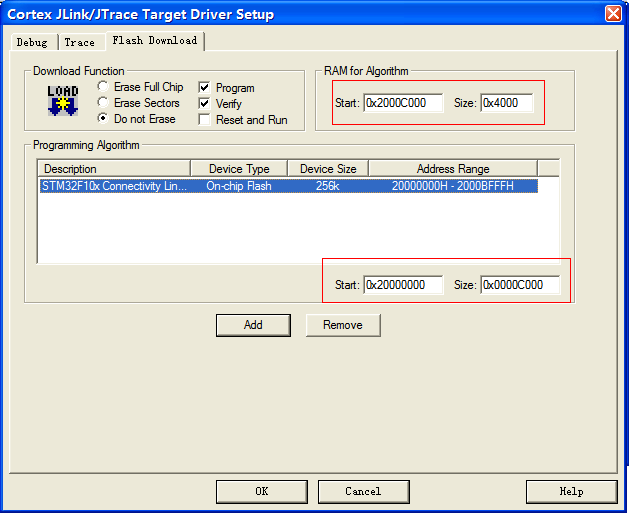Switch to the Debug tab
This screenshot has width=629, height=513.
(32, 42)
